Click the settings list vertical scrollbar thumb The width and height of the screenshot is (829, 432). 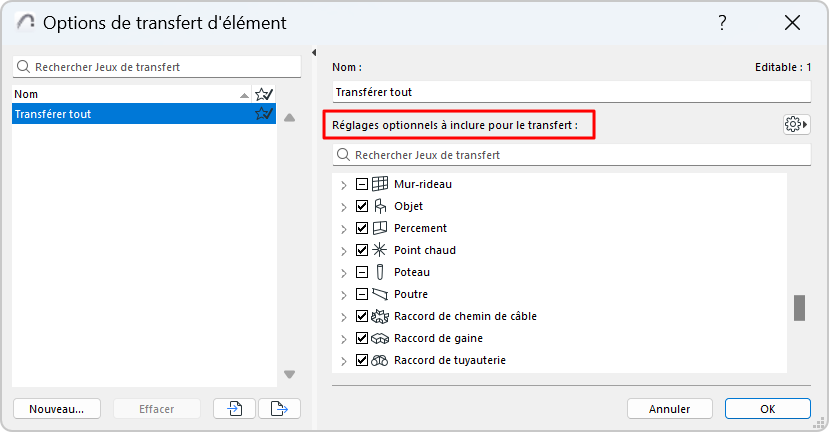point(799,307)
